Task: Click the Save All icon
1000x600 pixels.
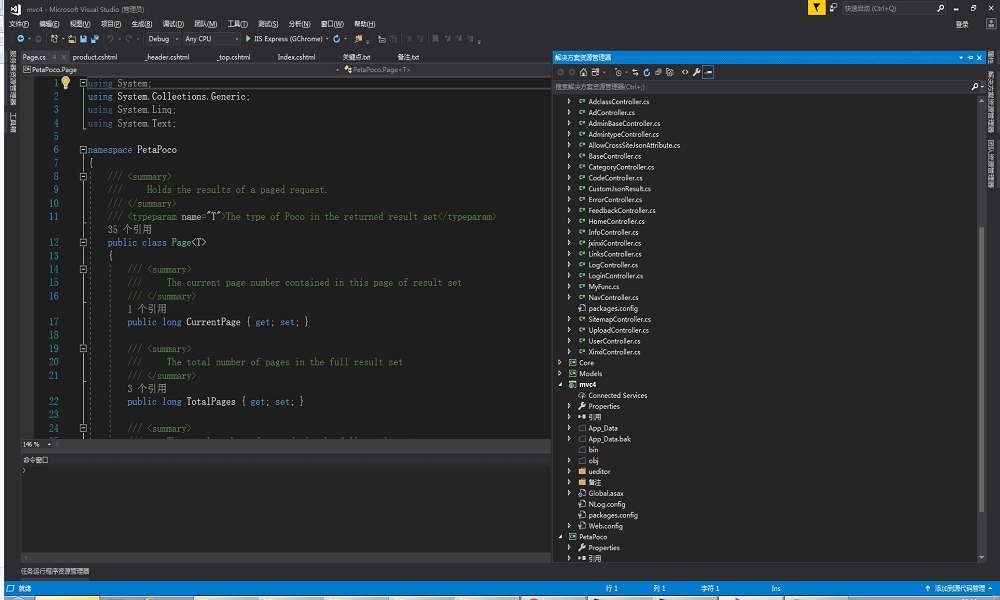Action: click(95, 39)
